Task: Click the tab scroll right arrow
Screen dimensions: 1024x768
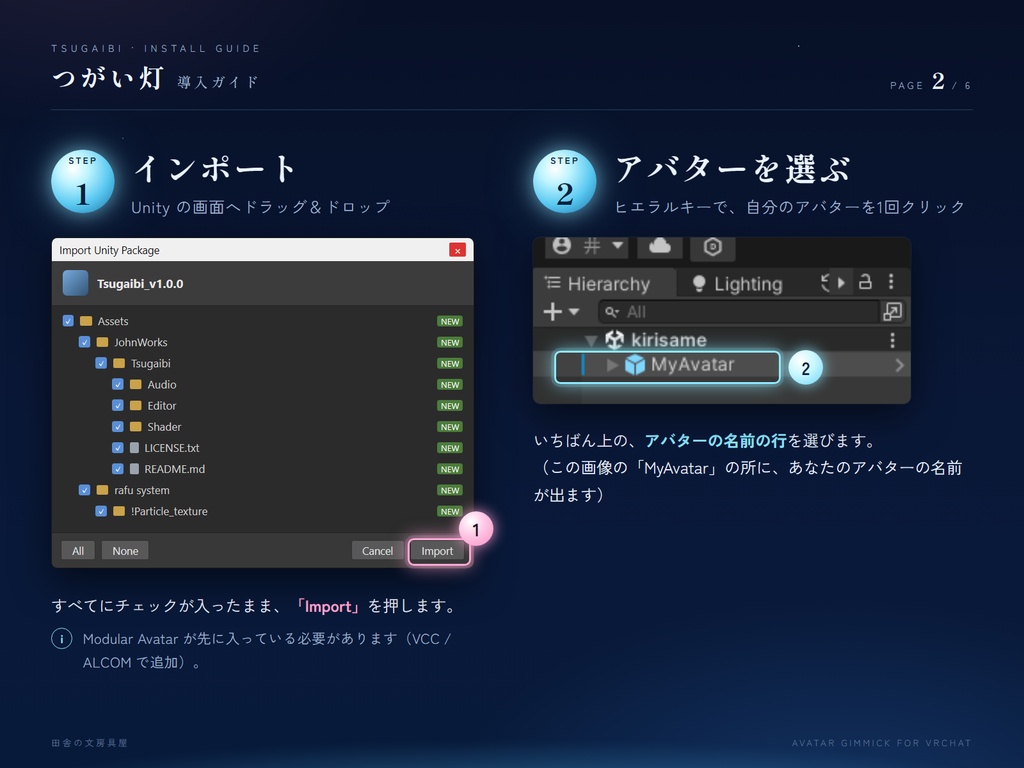Action: coord(841,283)
